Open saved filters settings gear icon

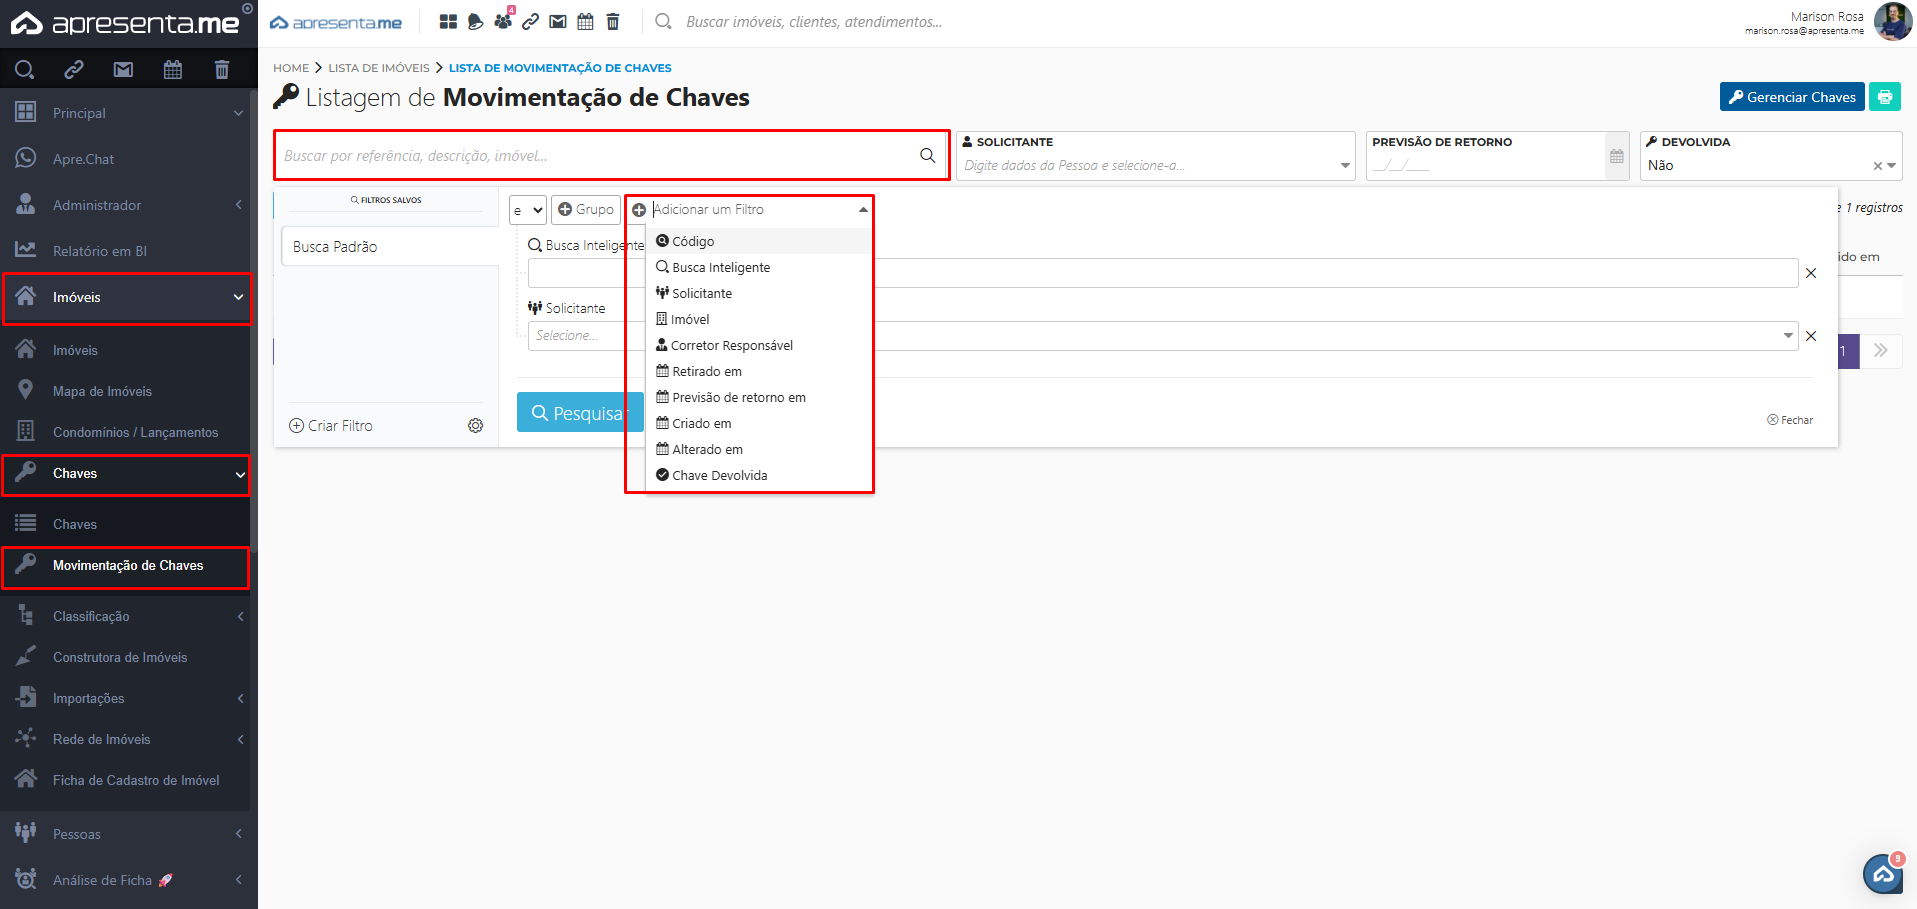pyautogui.click(x=475, y=426)
